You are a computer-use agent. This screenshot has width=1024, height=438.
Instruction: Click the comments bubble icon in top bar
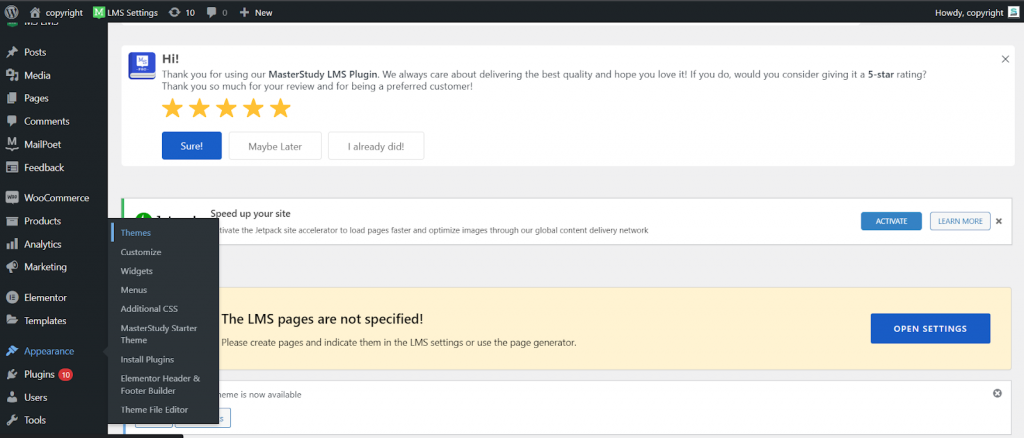point(211,12)
